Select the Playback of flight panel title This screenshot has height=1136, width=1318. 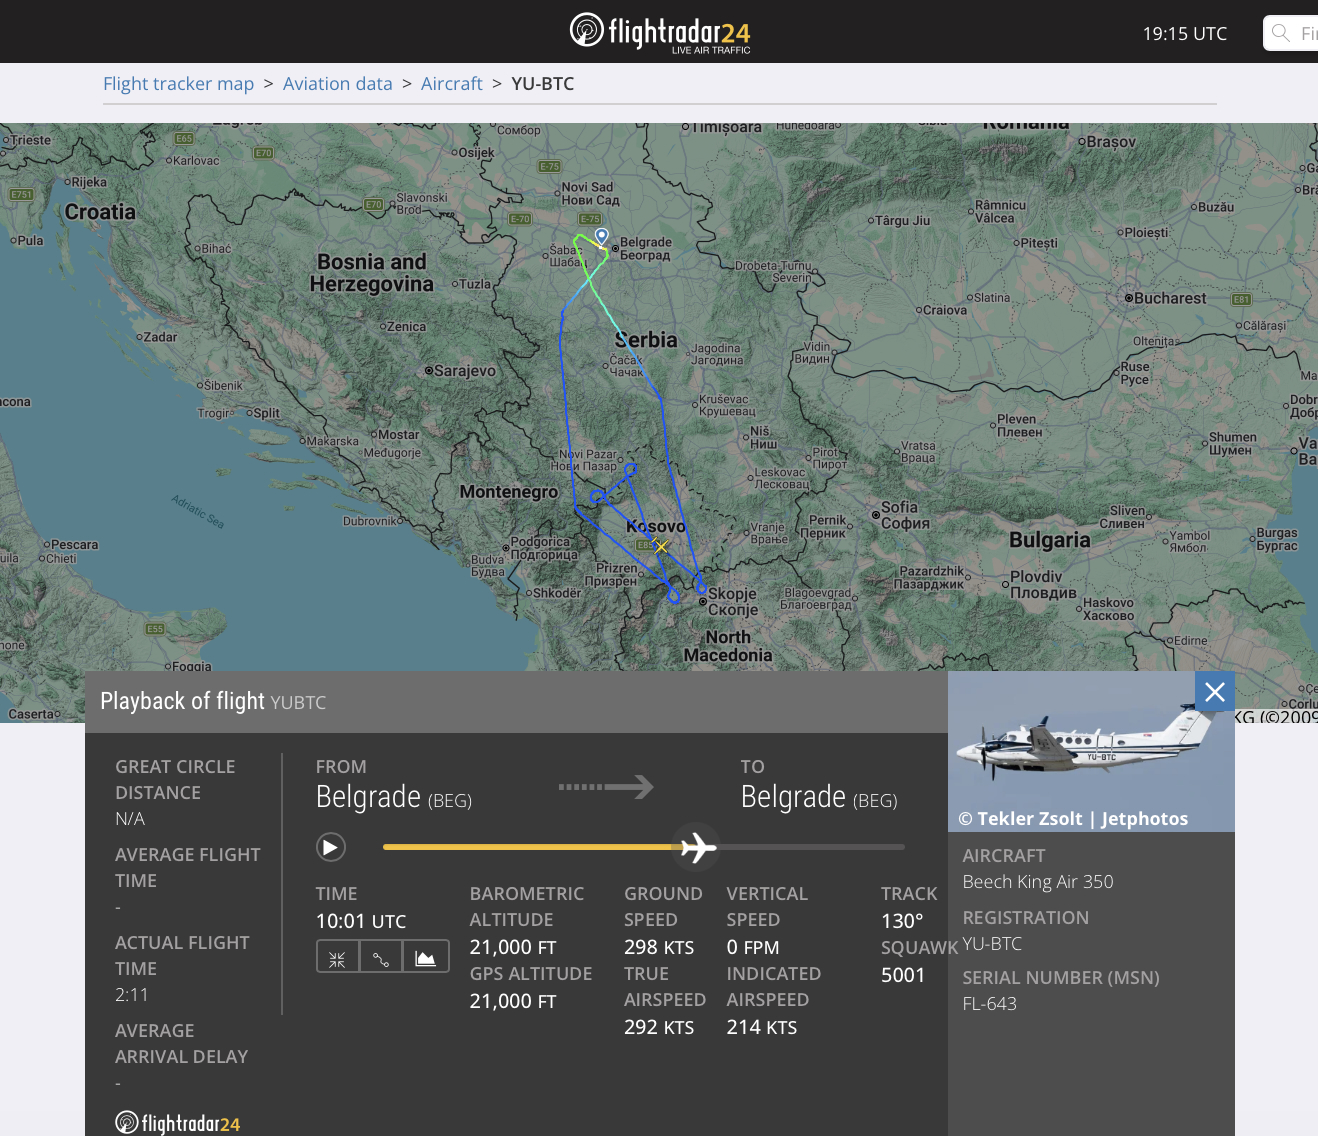(183, 701)
